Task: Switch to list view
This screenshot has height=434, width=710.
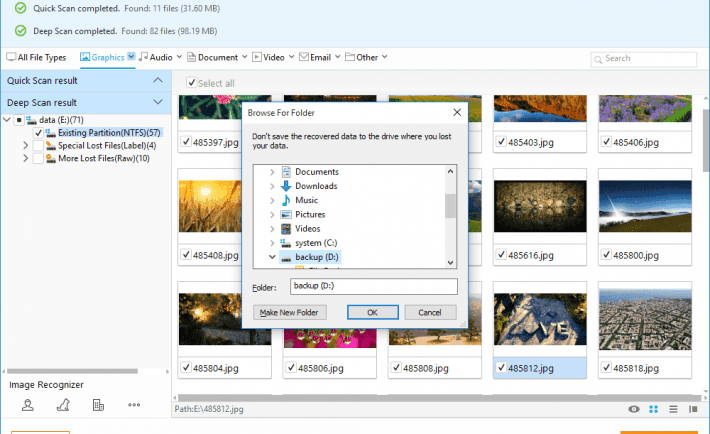Action: click(x=672, y=409)
